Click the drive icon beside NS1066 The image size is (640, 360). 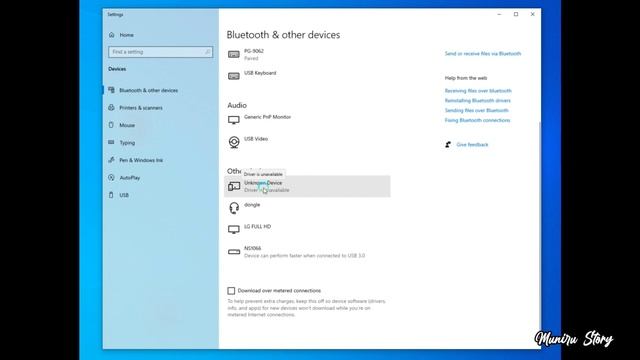click(x=234, y=252)
